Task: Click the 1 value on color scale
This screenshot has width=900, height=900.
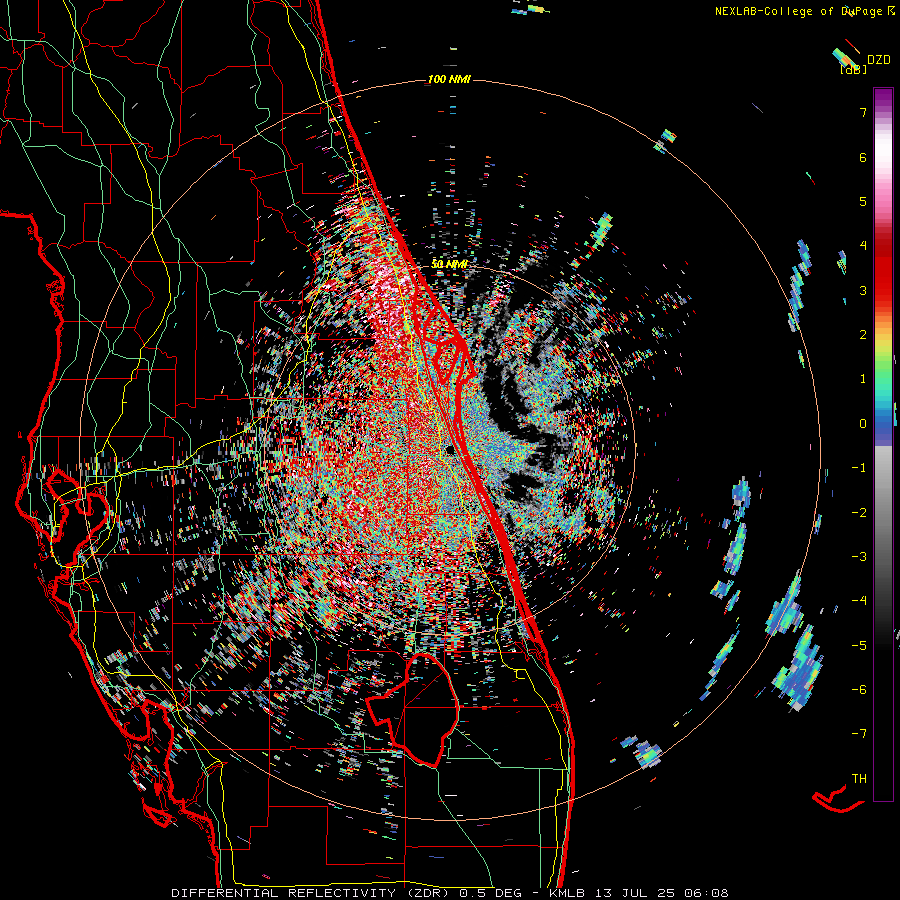Action: (863, 379)
